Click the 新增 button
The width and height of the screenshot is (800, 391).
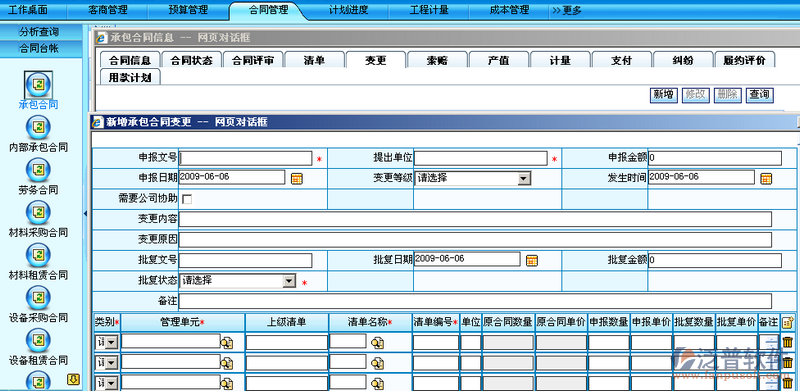(663, 95)
